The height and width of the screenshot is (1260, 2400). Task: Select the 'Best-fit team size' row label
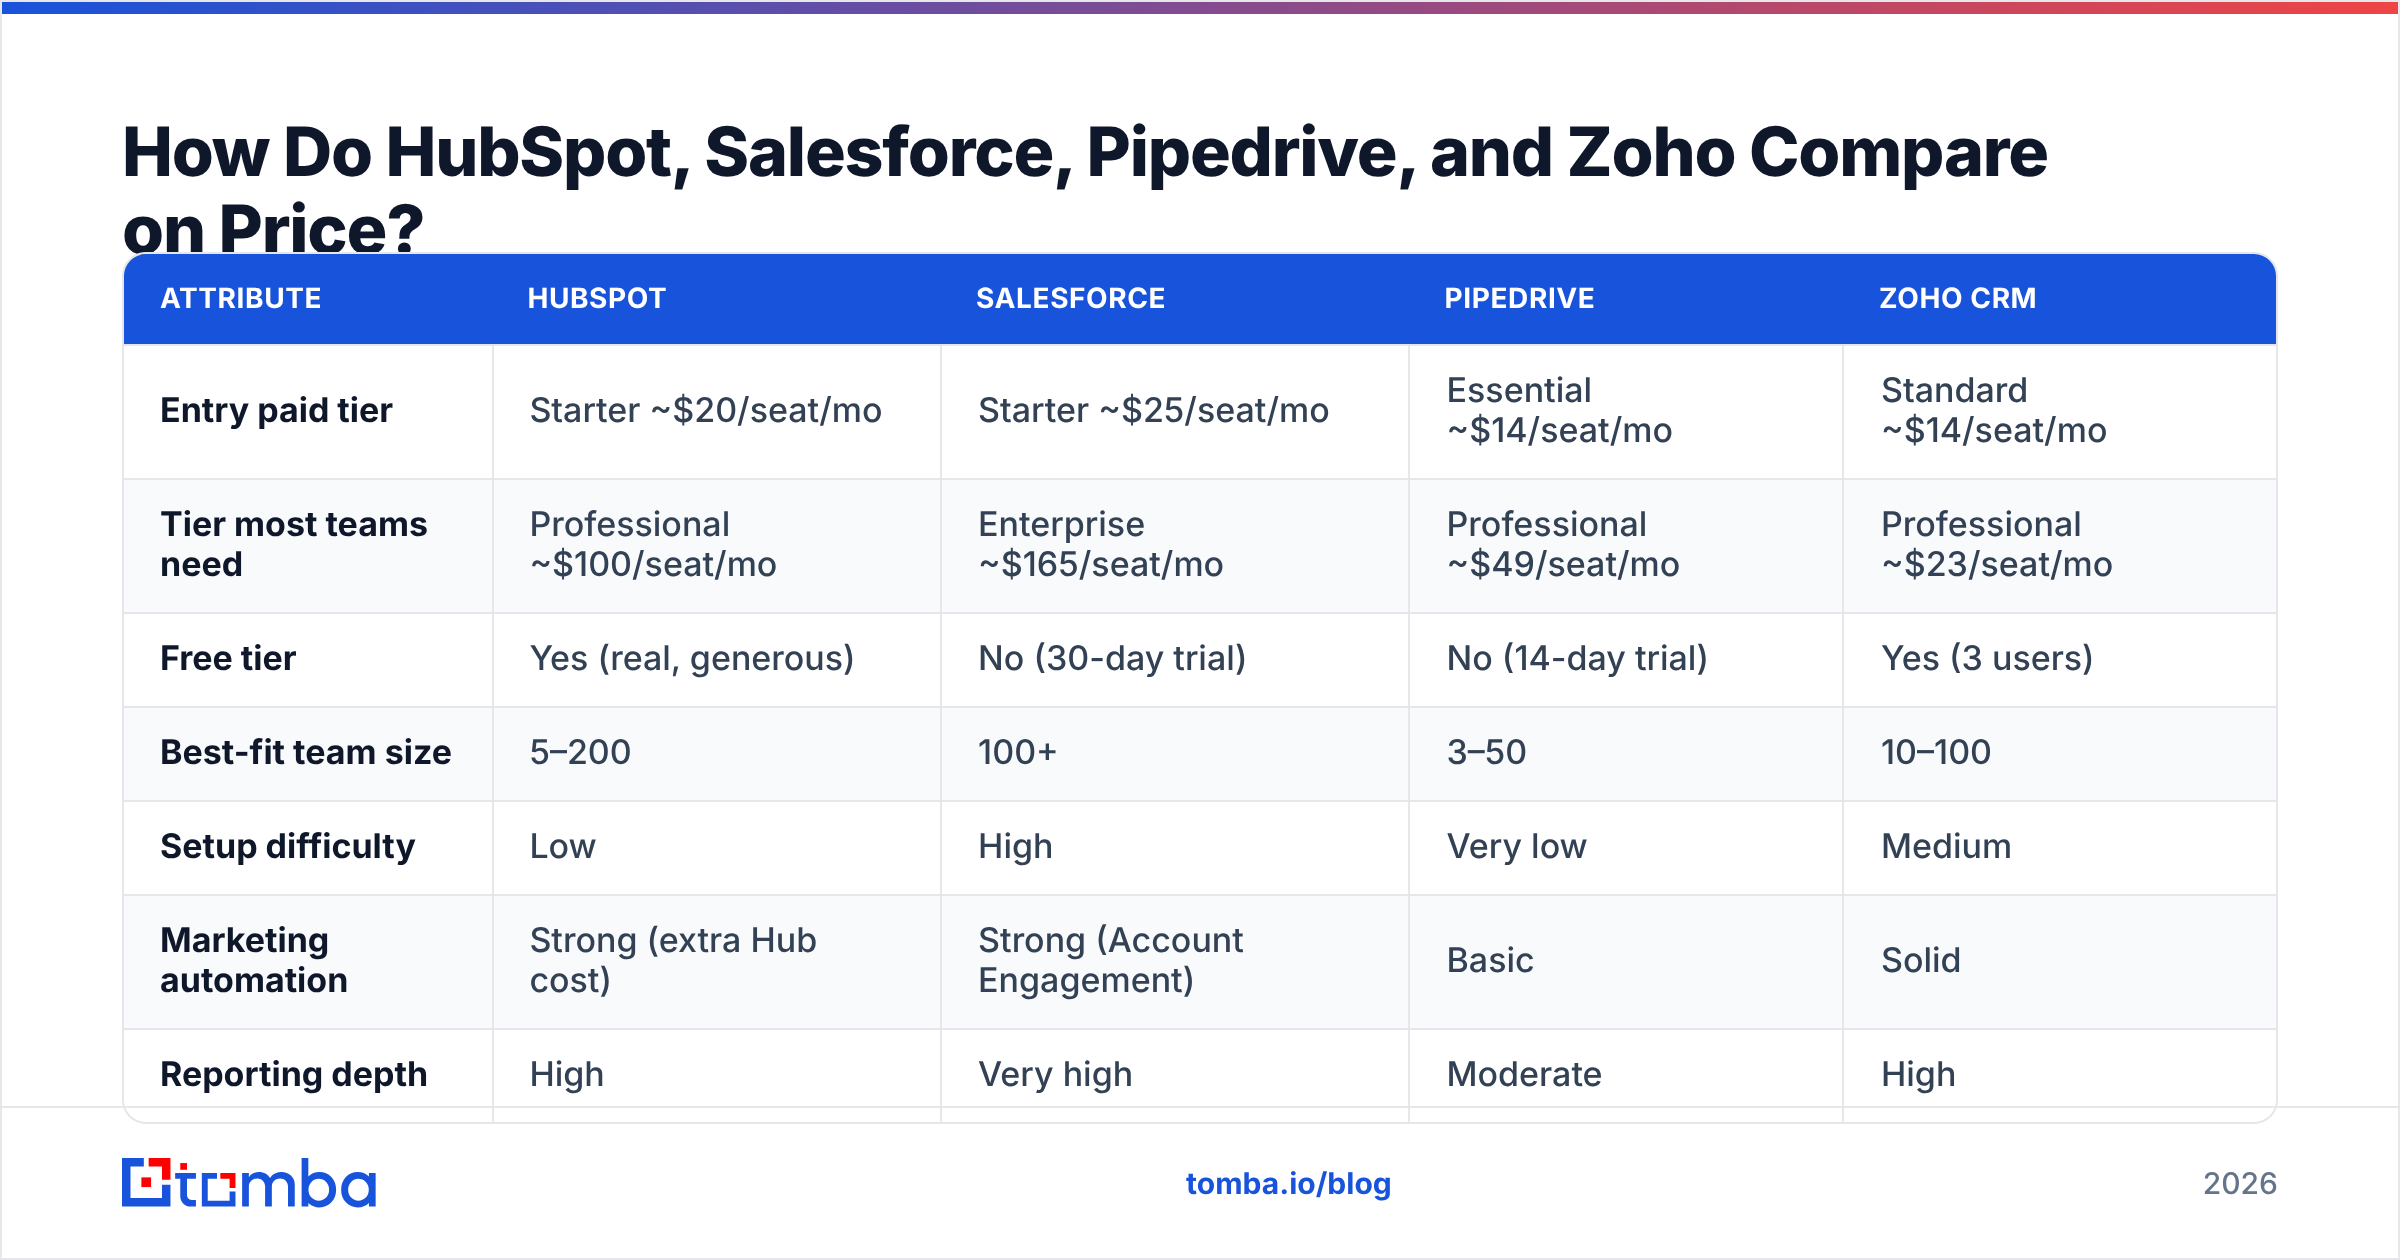point(306,752)
